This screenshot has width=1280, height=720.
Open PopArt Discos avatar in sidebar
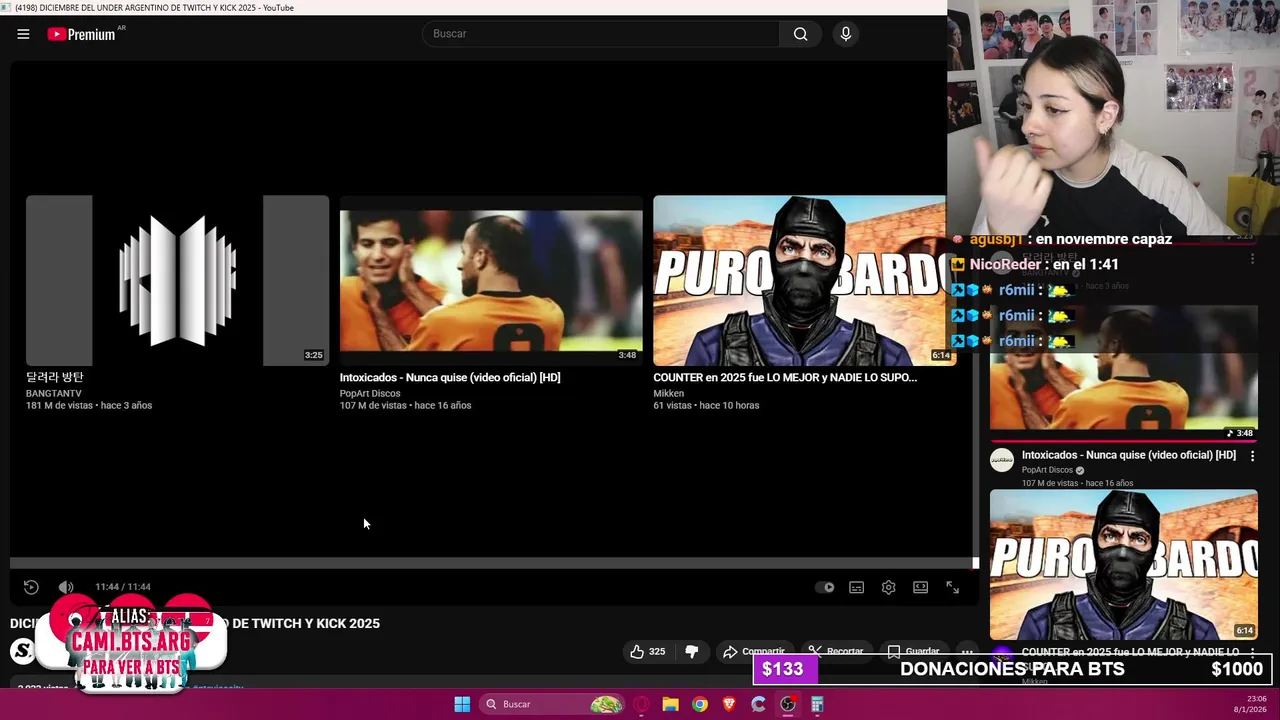coord(1002,460)
